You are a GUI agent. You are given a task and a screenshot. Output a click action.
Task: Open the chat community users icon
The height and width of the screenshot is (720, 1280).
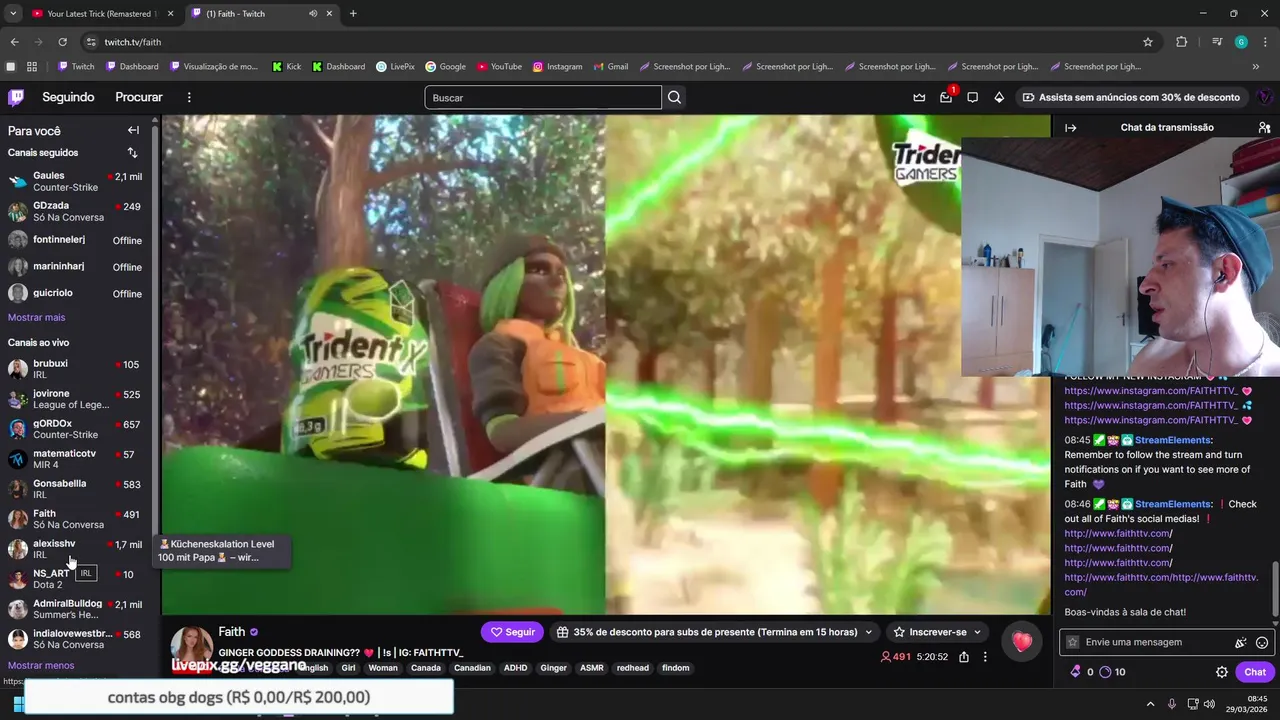1264,128
